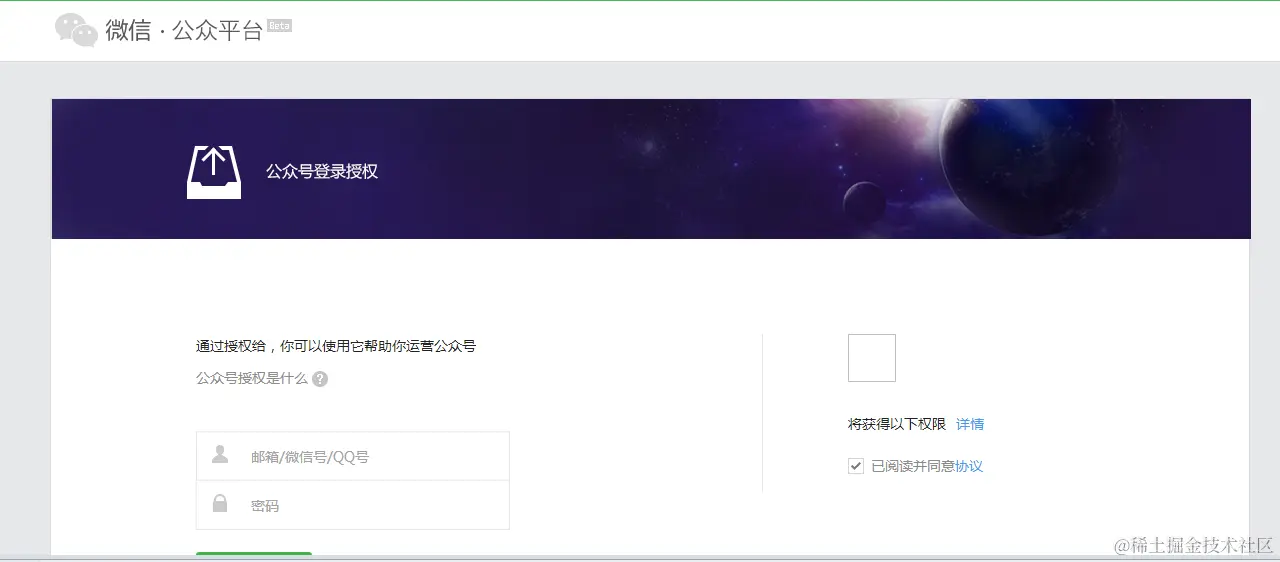The width and height of the screenshot is (1280, 562).
Task: Click the Beta badge next to title
Action: tap(279, 26)
